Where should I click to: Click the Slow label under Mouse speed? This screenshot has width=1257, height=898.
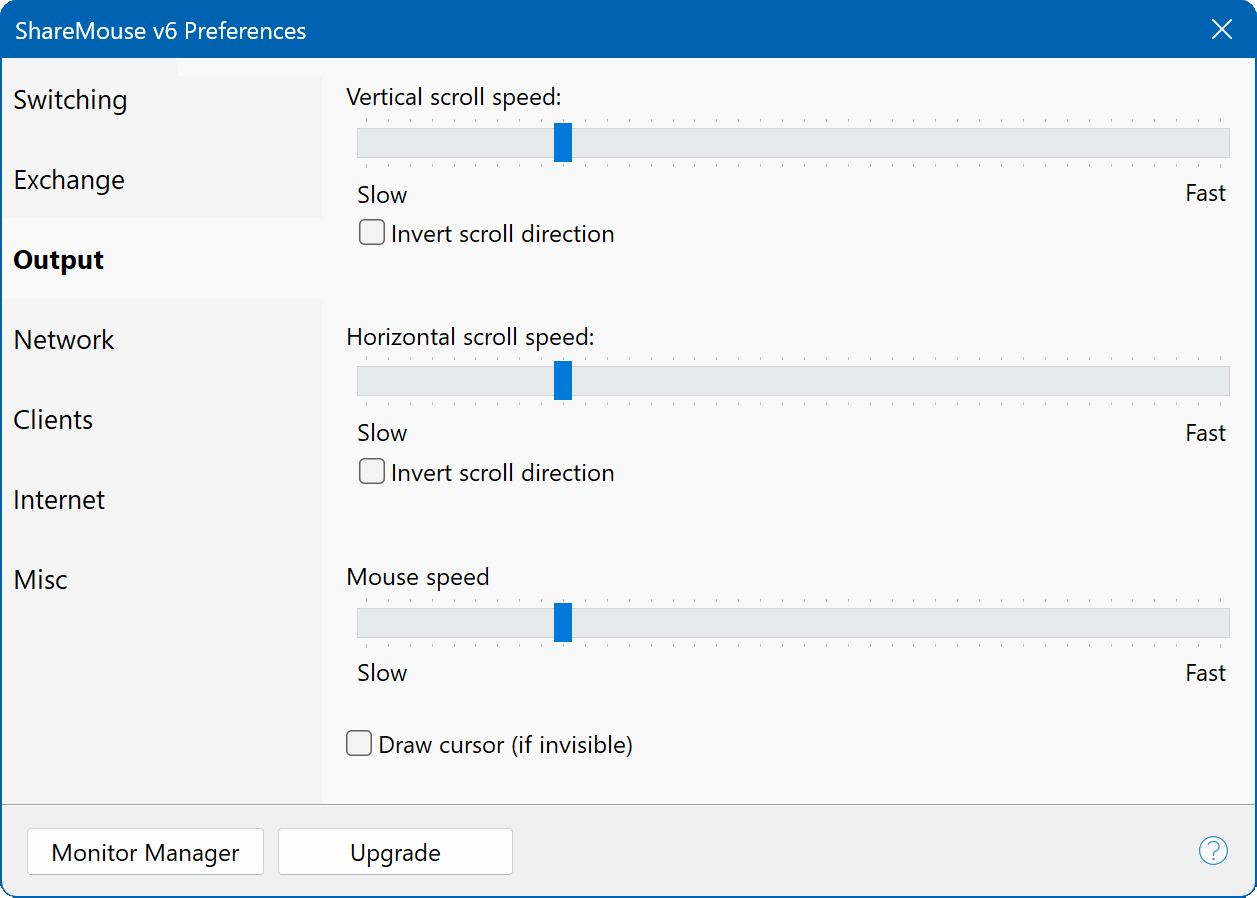pos(382,673)
